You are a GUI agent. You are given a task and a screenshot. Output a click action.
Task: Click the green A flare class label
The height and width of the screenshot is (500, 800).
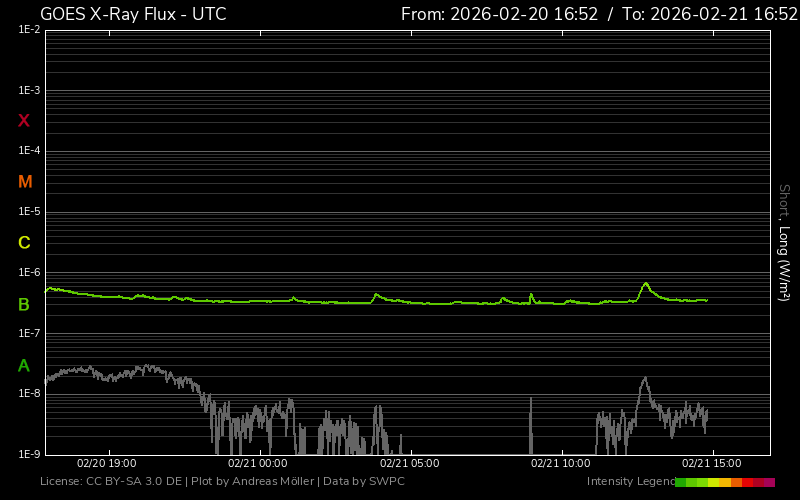pyautogui.click(x=24, y=365)
